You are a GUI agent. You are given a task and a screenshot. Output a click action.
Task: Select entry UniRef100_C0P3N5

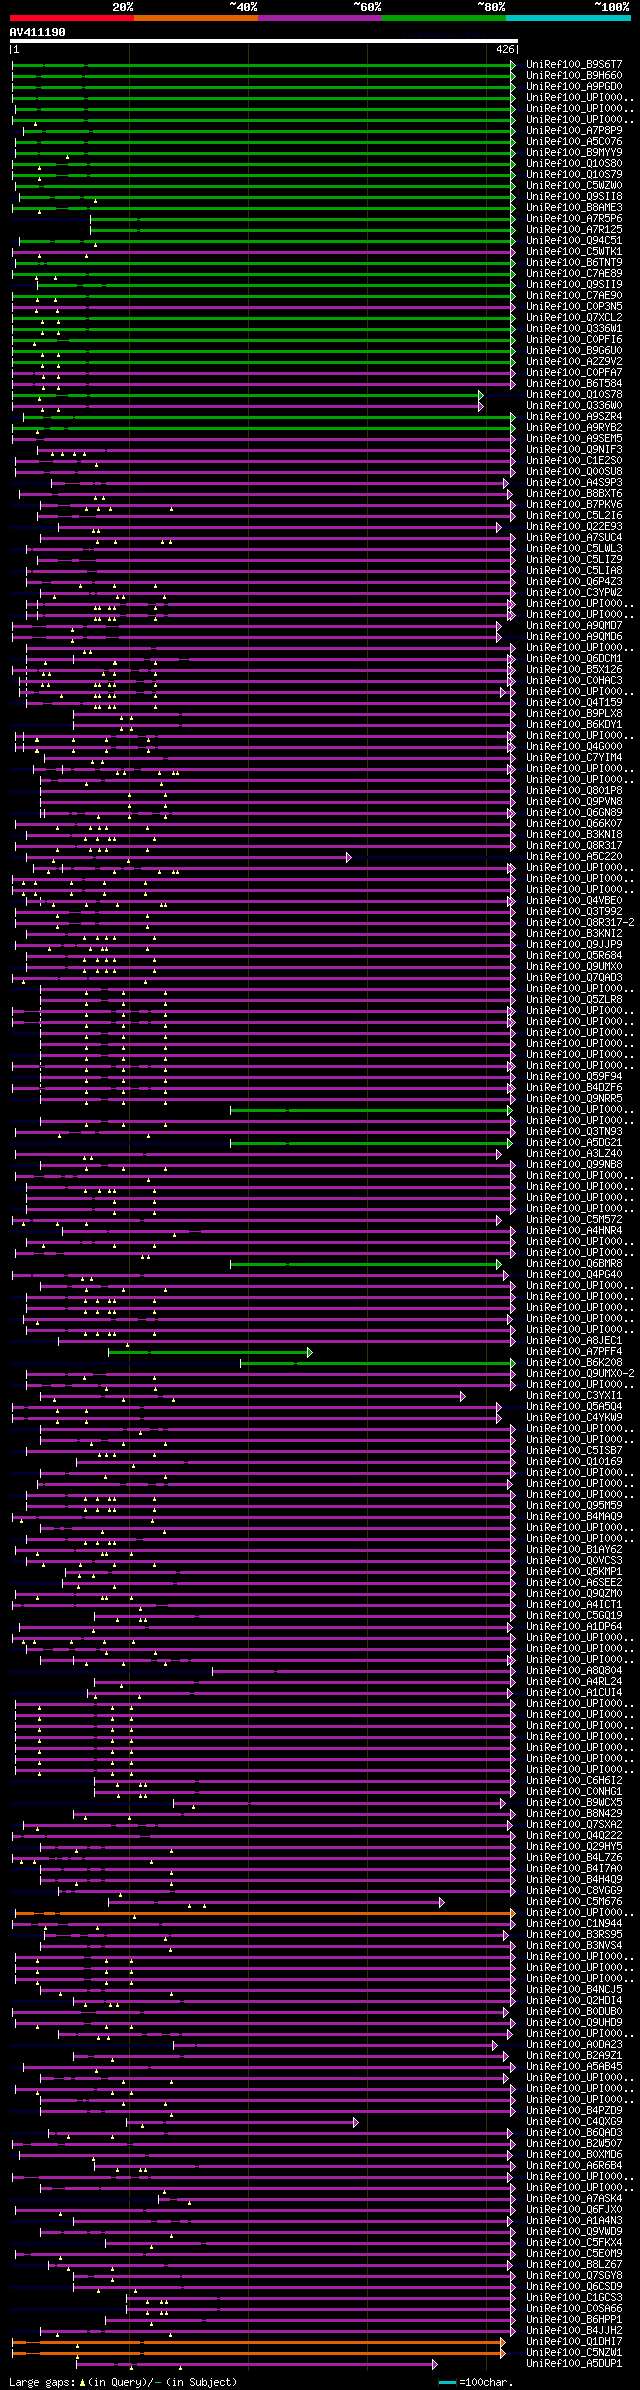(574, 306)
